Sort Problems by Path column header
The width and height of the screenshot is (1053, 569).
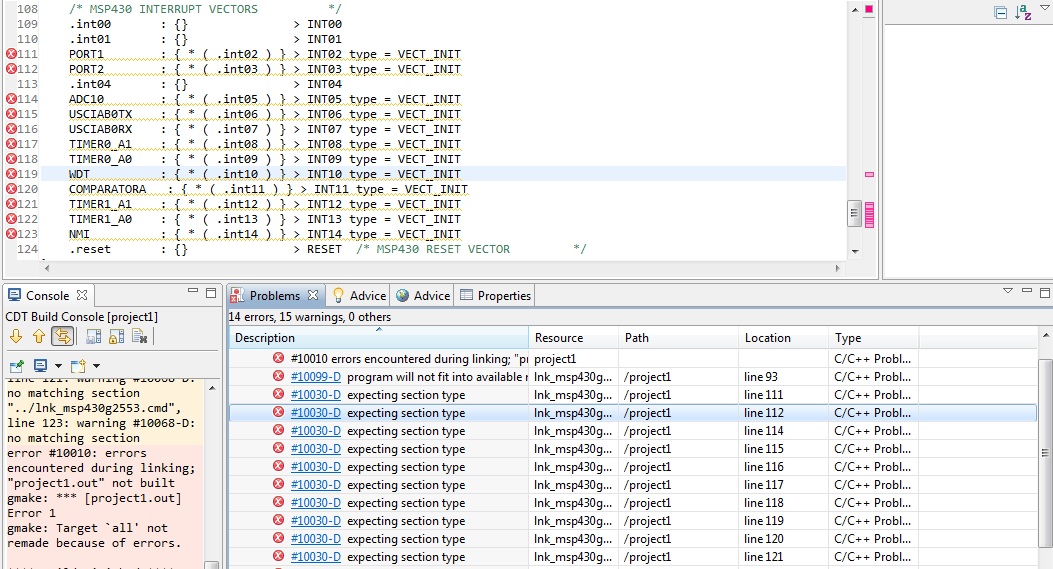(x=678, y=338)
